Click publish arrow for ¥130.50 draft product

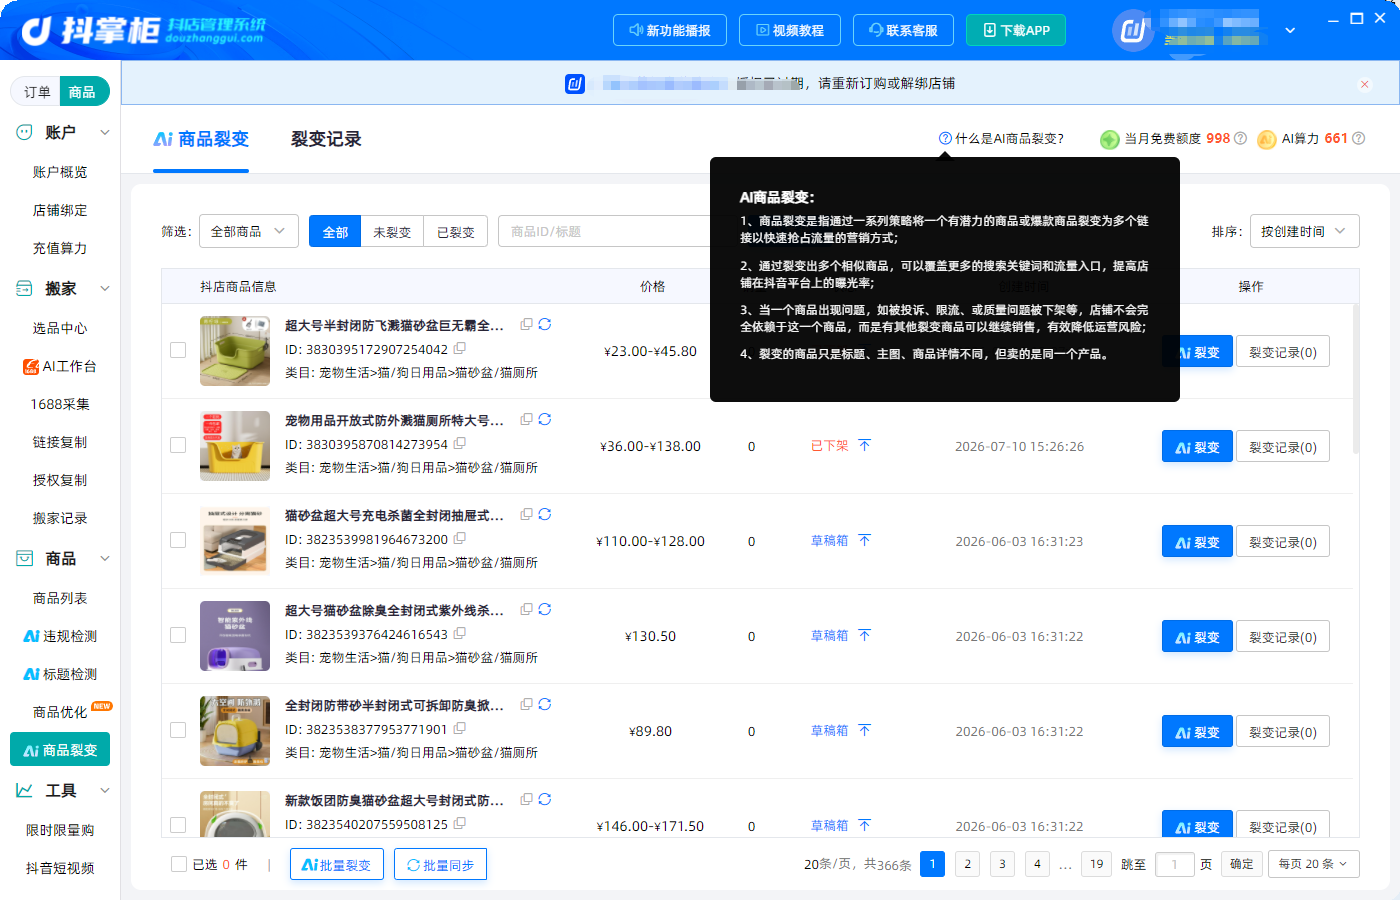pyautogui.click(x=865, y=636)
